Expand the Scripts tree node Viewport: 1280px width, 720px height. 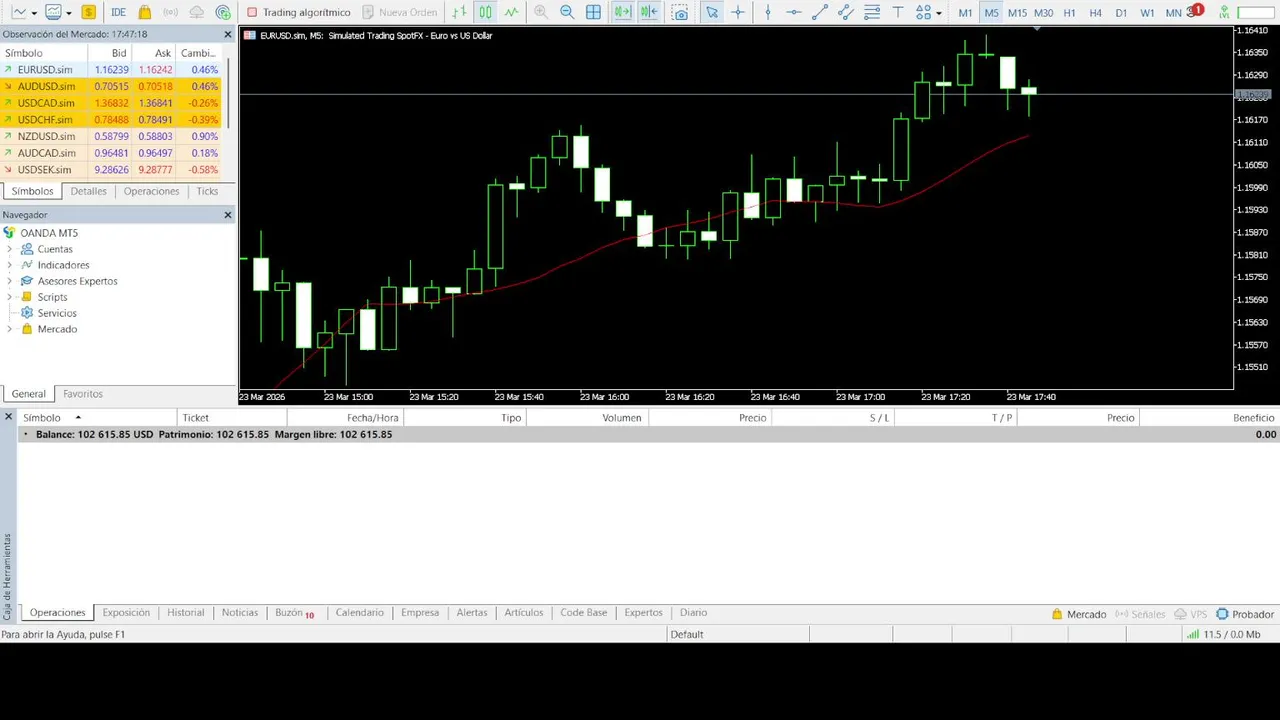click(9, 297)
